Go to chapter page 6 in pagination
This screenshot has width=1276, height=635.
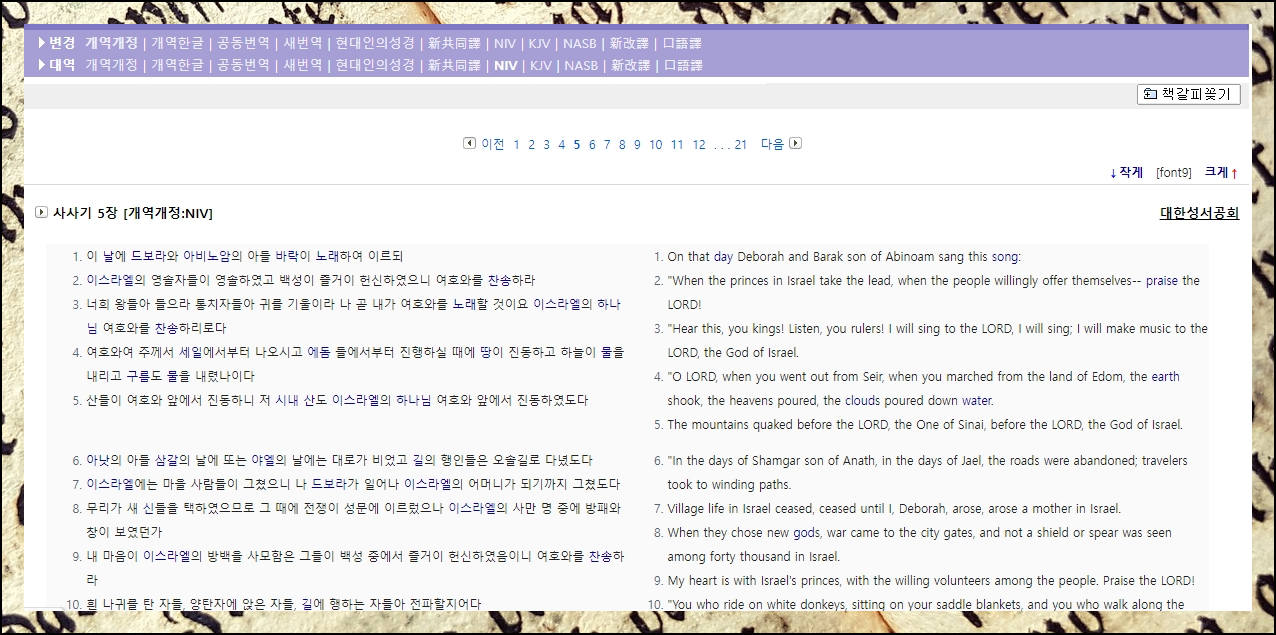(x=592, y=144)
